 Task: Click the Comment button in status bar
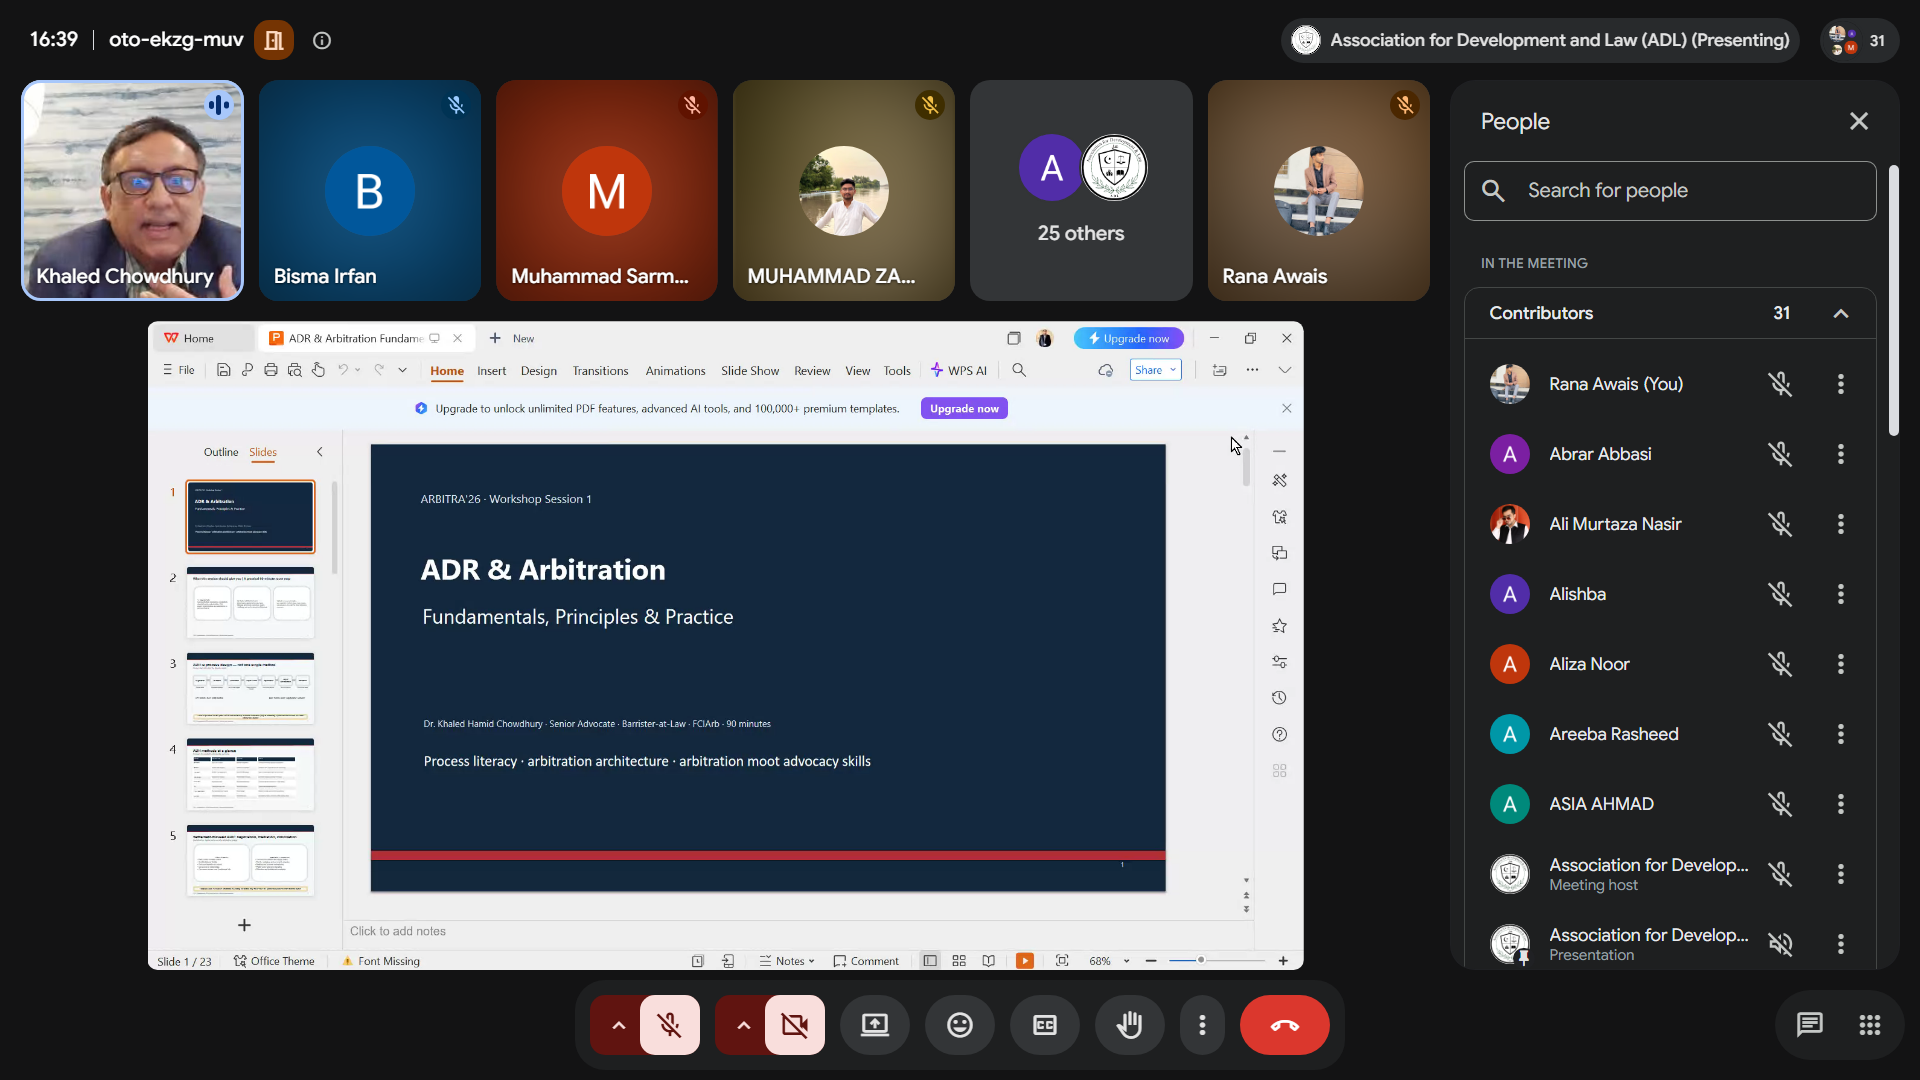(866, 961)
